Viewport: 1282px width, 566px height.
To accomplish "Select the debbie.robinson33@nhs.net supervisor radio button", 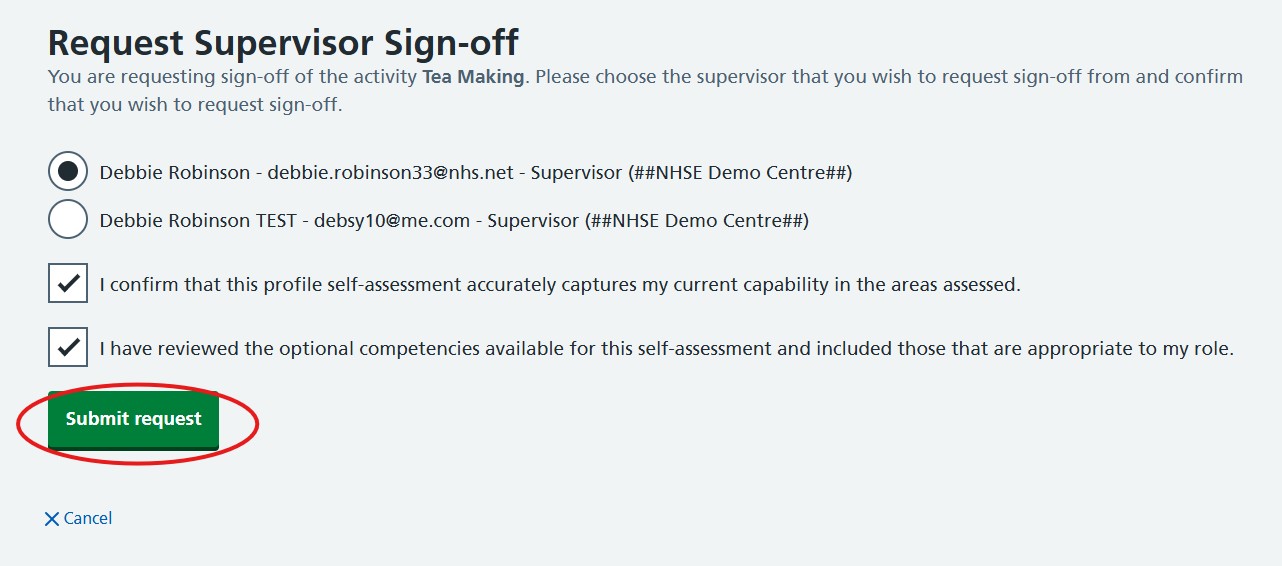I will (68, 172).
